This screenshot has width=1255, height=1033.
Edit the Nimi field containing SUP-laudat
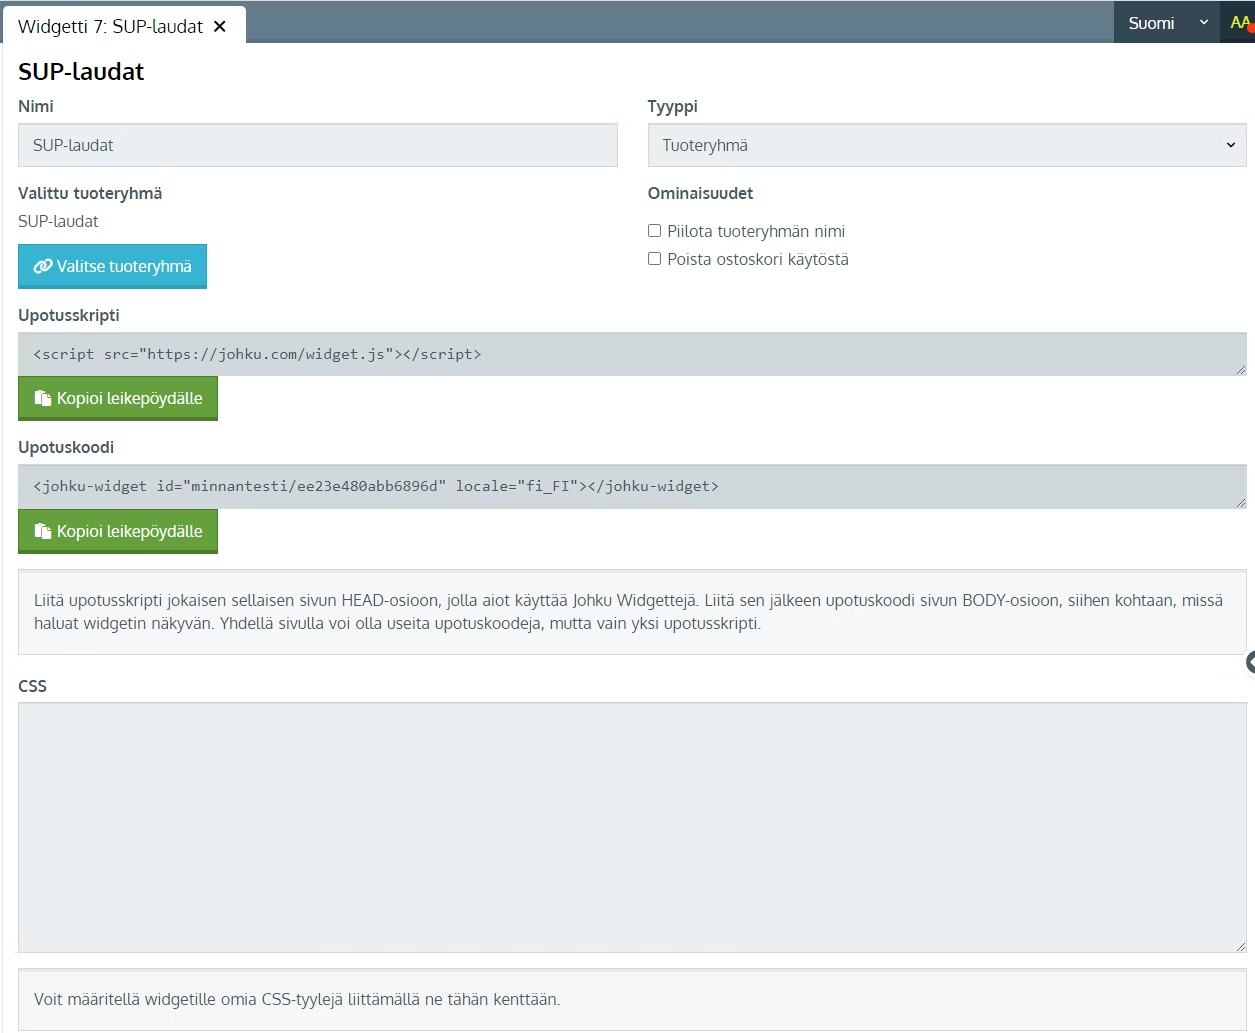point(318,145)
